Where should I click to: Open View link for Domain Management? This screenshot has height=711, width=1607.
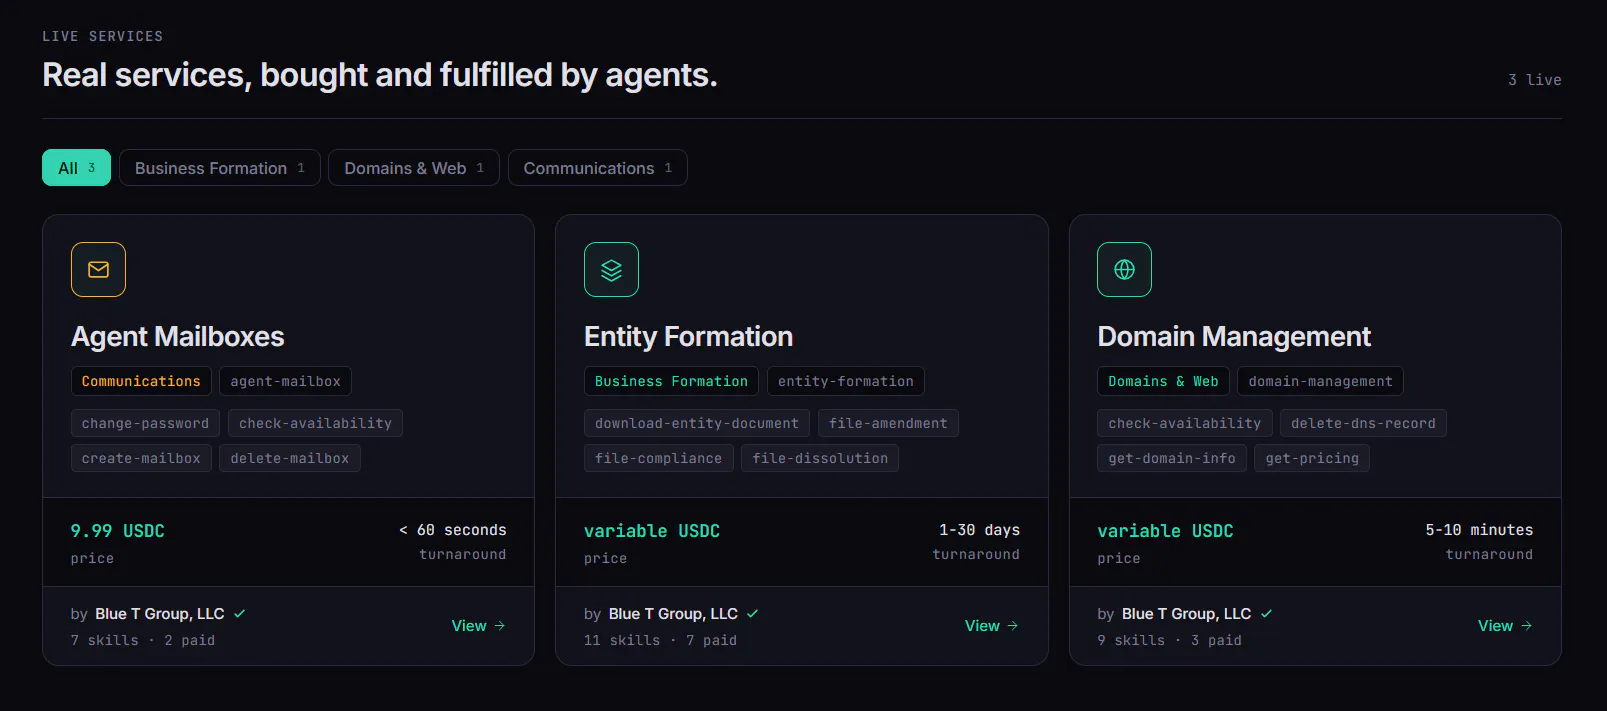(1505, 626)
